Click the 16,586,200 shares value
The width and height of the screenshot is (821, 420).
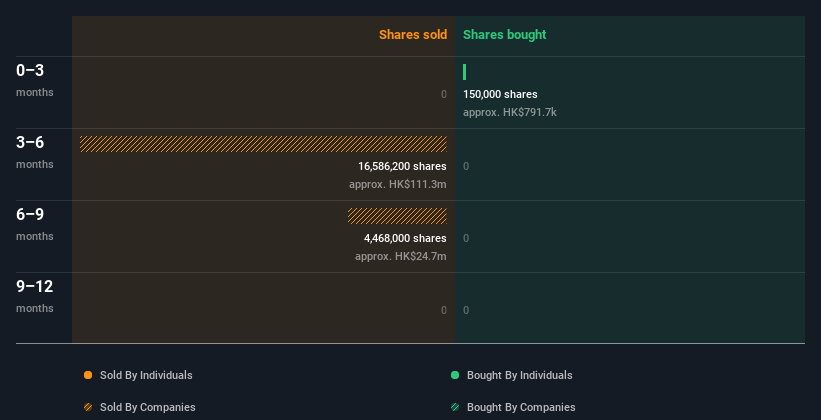(402, 167)
